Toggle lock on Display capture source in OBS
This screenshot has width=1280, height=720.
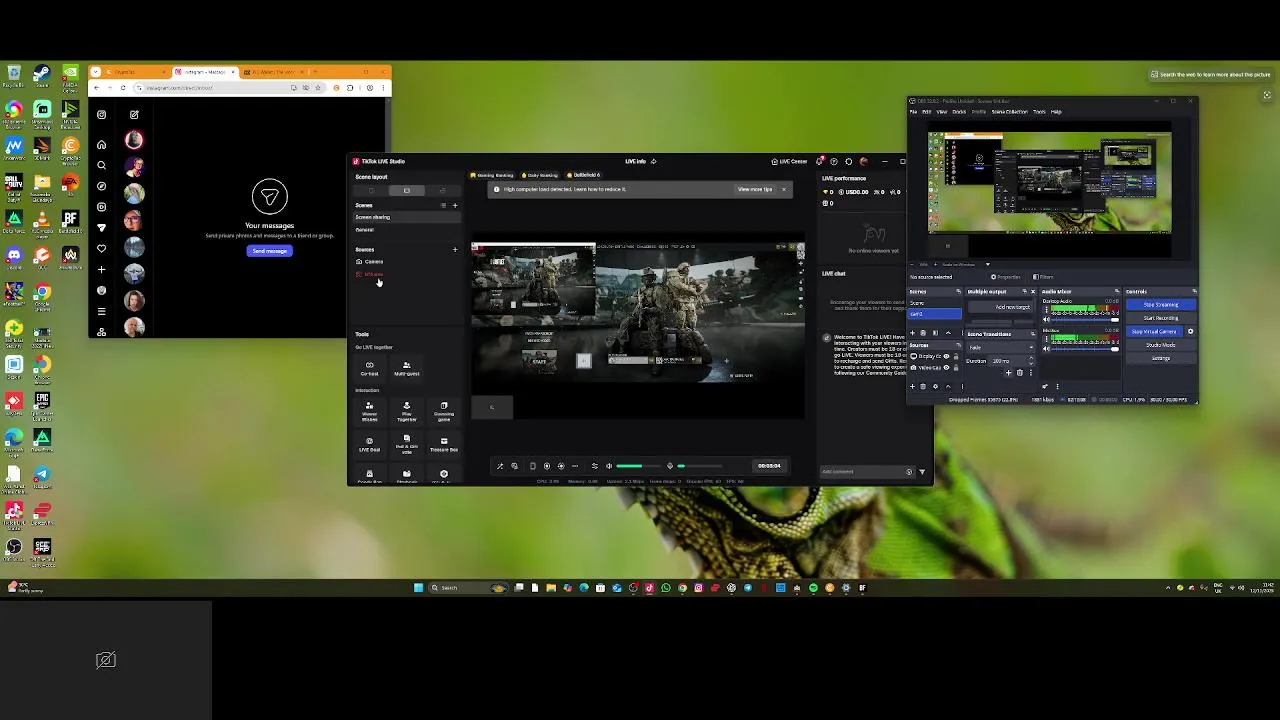pos(956,356)
